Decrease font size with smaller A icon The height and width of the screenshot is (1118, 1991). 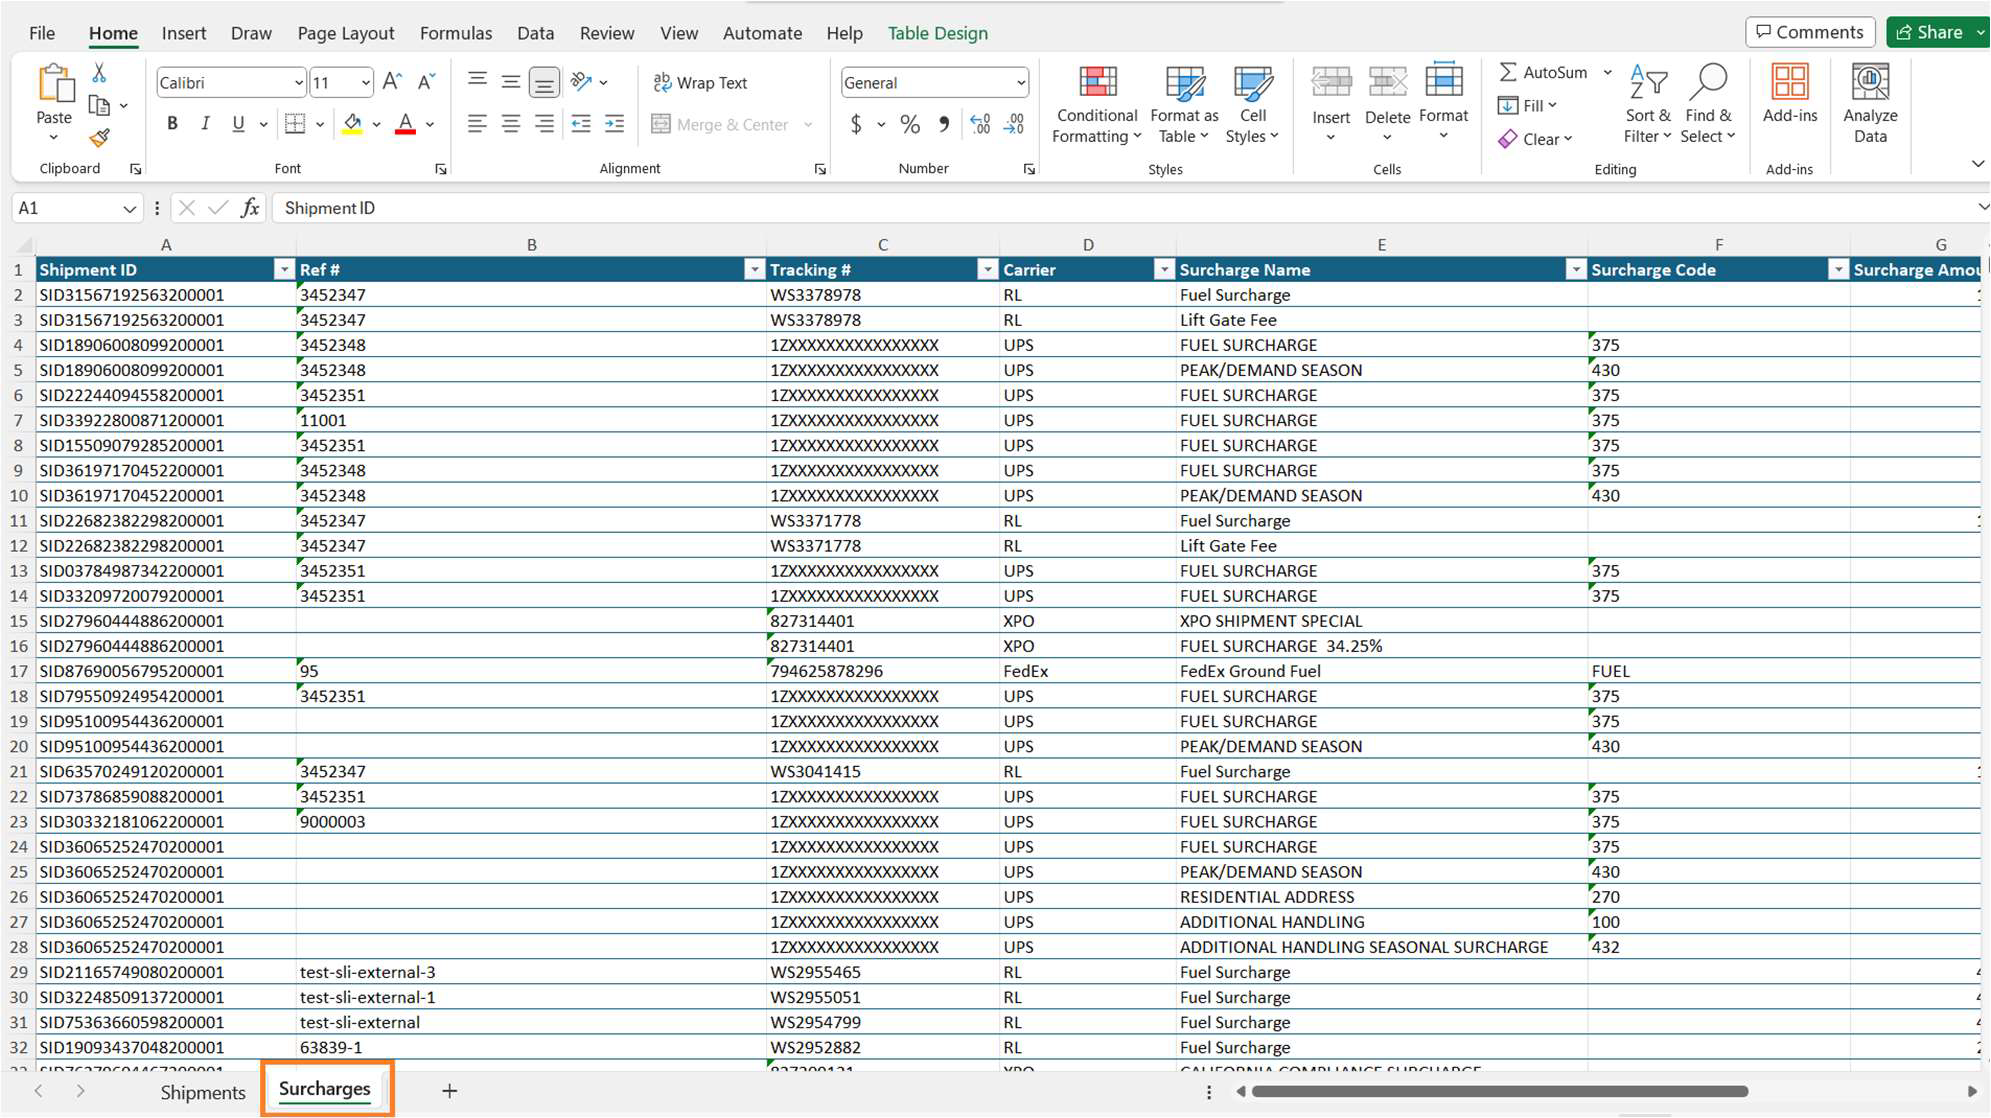[426, 82]
